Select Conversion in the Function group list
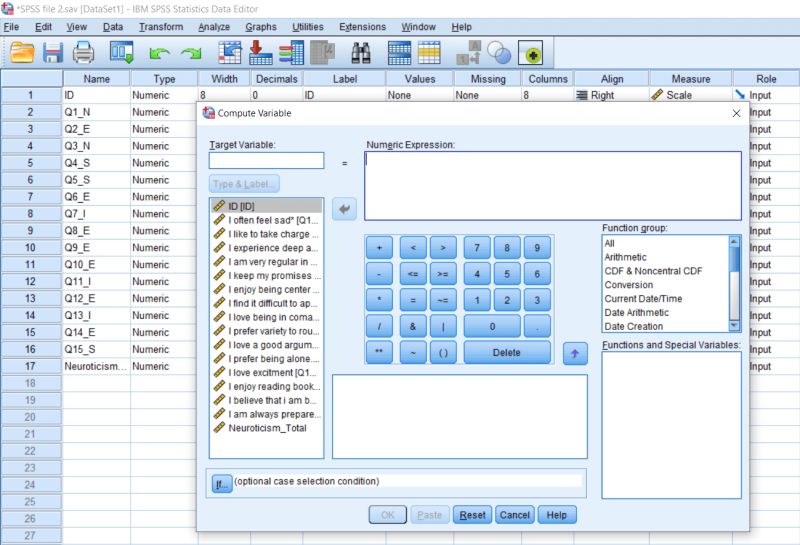Viewport: 800px width, 545px height. (629, 285)
